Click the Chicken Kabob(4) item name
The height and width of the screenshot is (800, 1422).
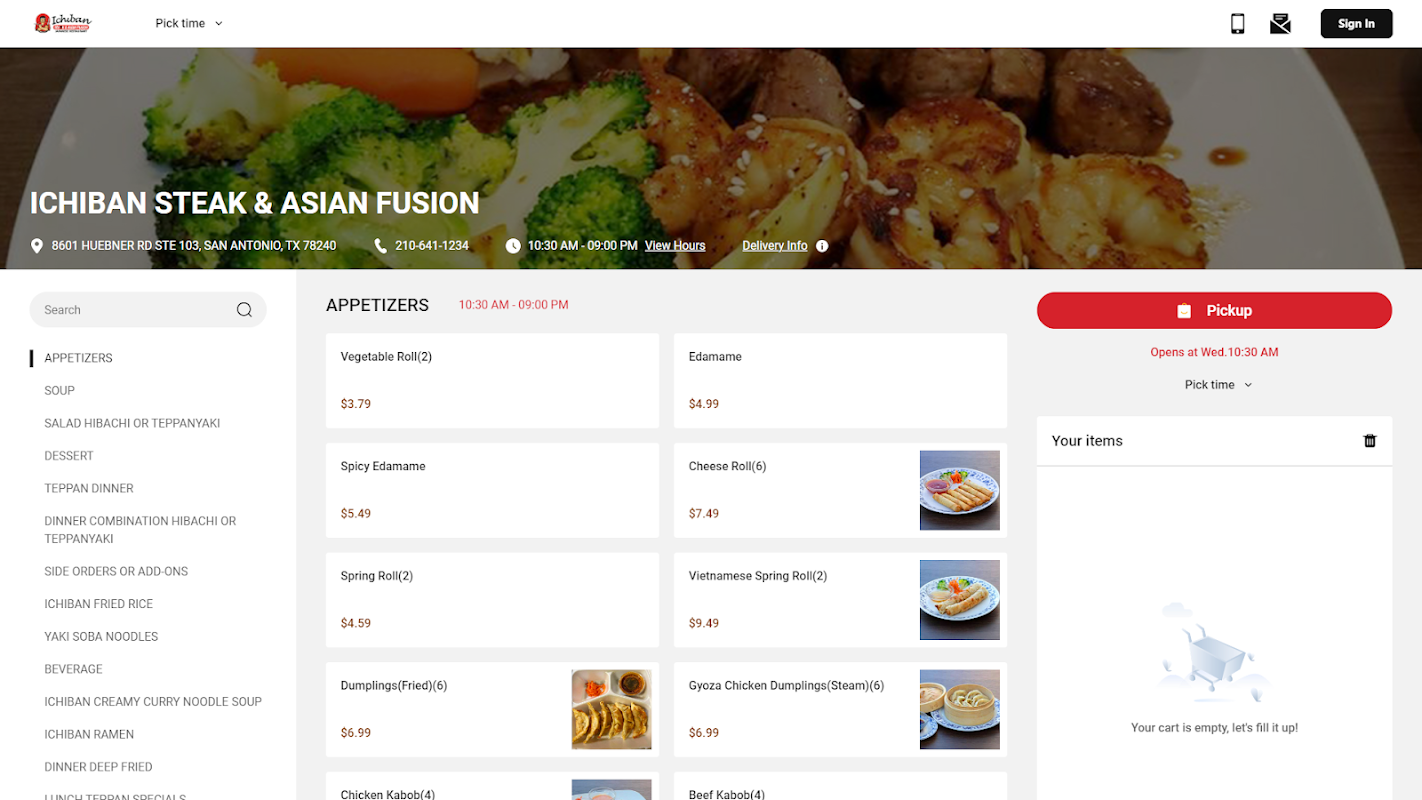click(388, 794)
